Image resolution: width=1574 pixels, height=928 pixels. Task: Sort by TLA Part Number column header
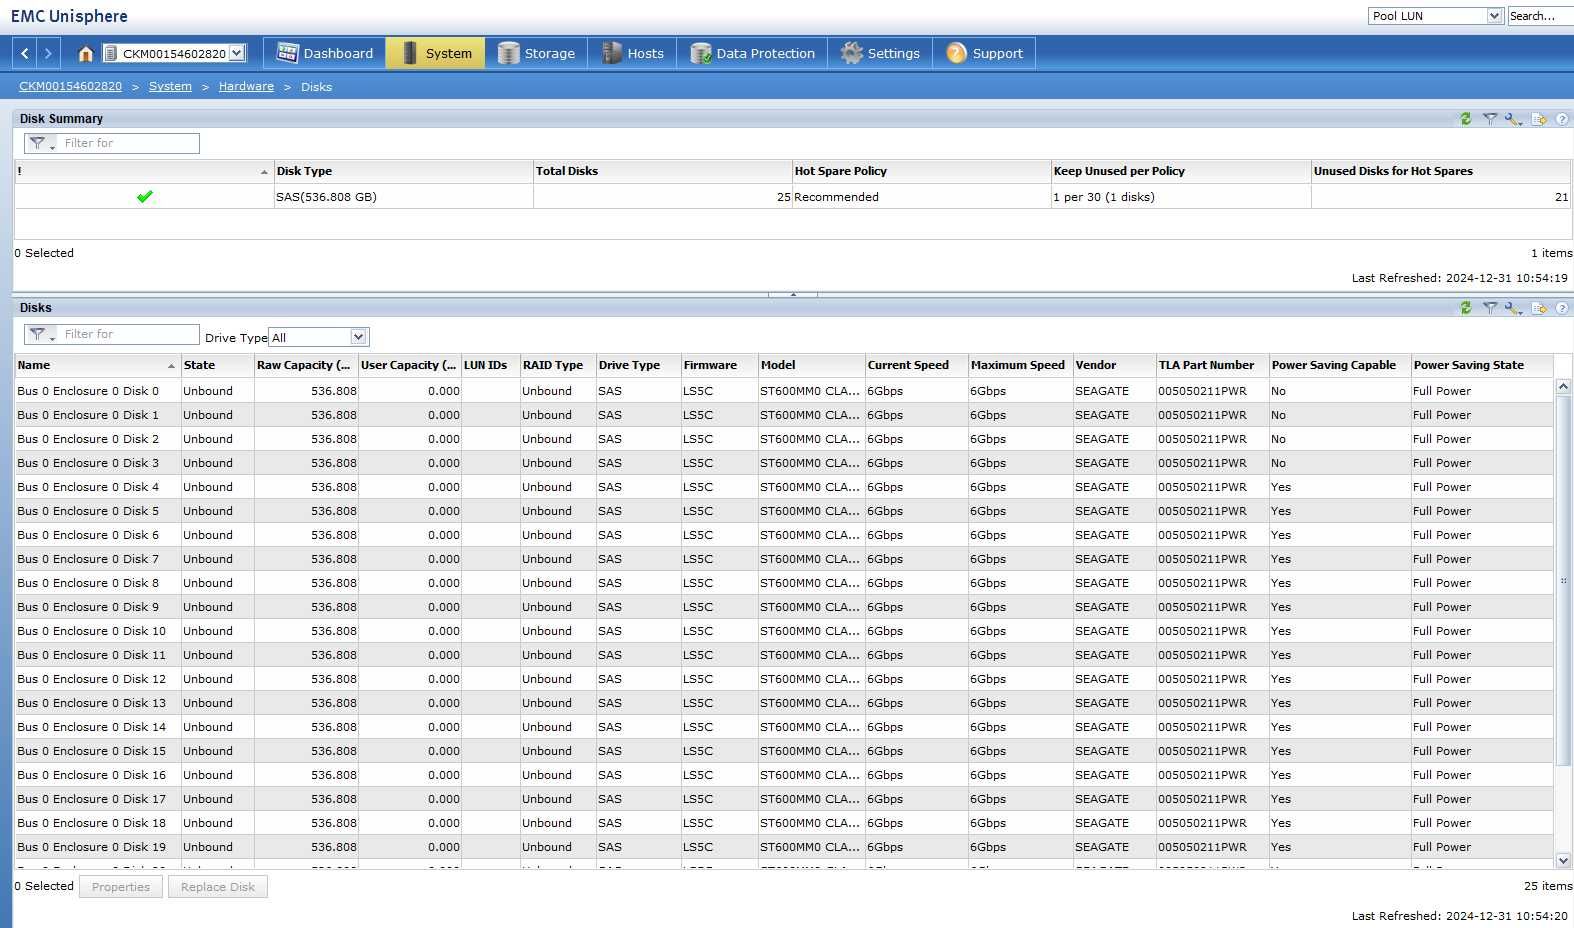pyautogui.click(x=1212, y=365)
